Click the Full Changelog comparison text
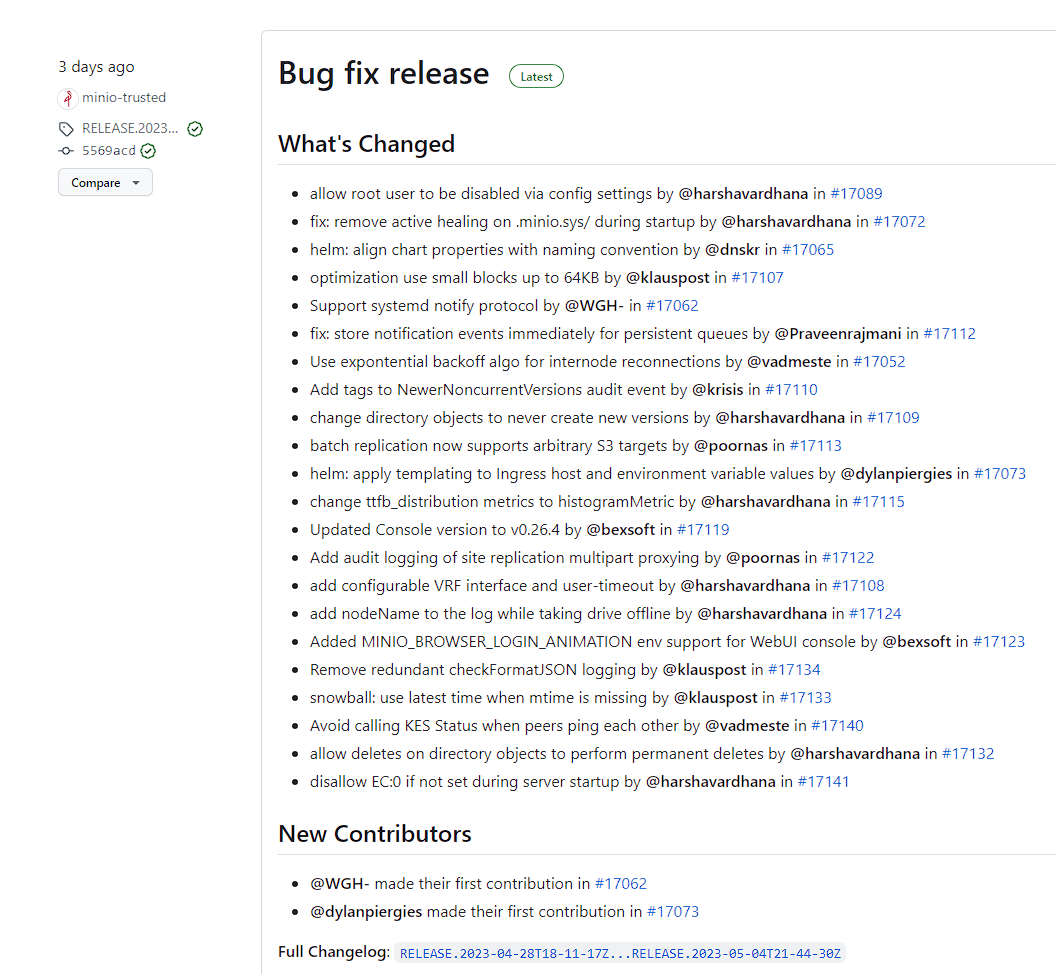Screen dimensions: 1056x974 [618, 952]
